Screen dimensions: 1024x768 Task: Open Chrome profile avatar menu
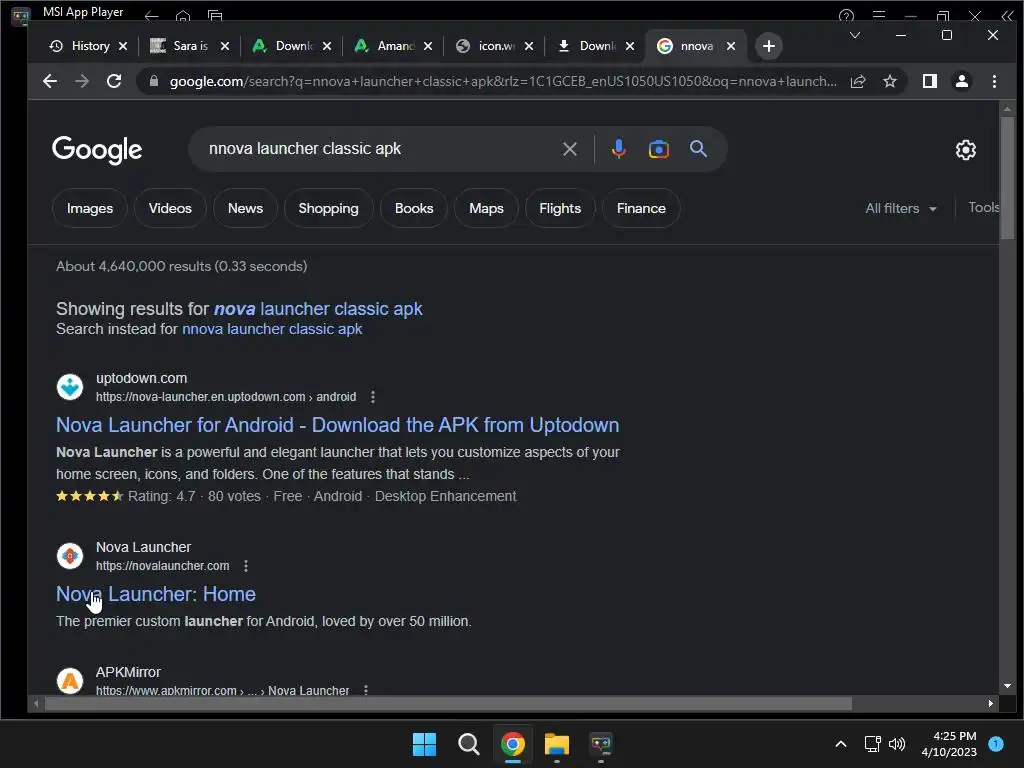tap(961, 81)
